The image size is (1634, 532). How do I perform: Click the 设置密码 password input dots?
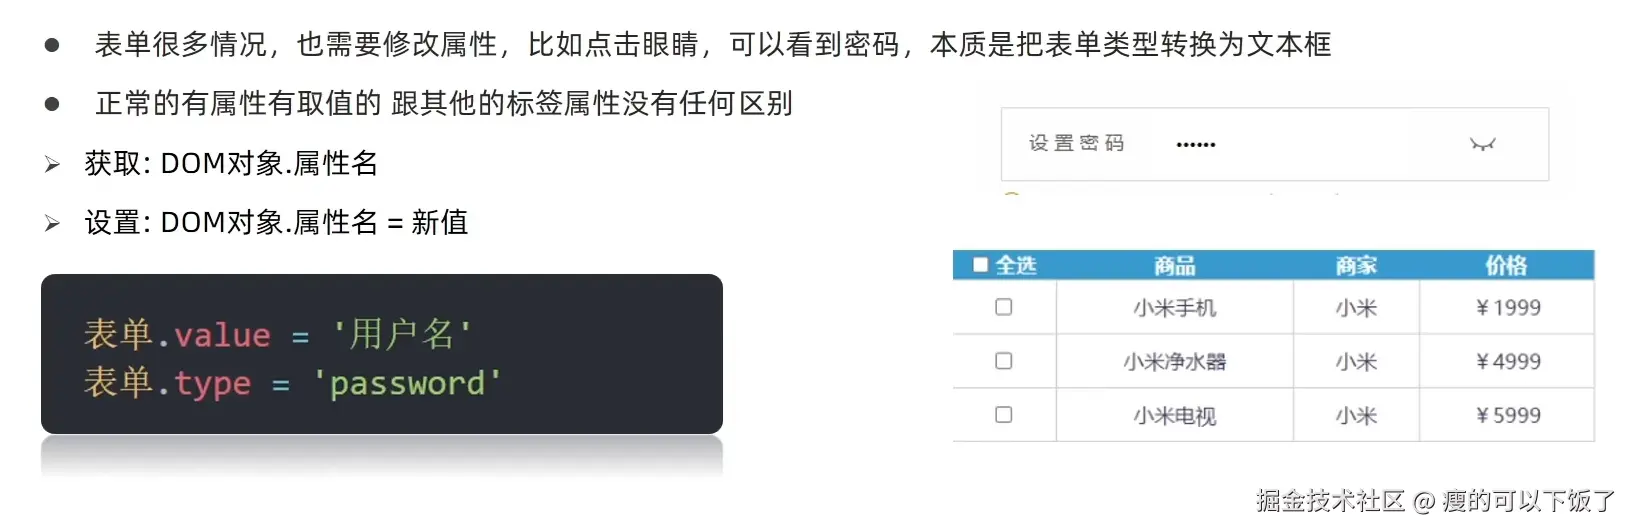[x=1196, y=145]
